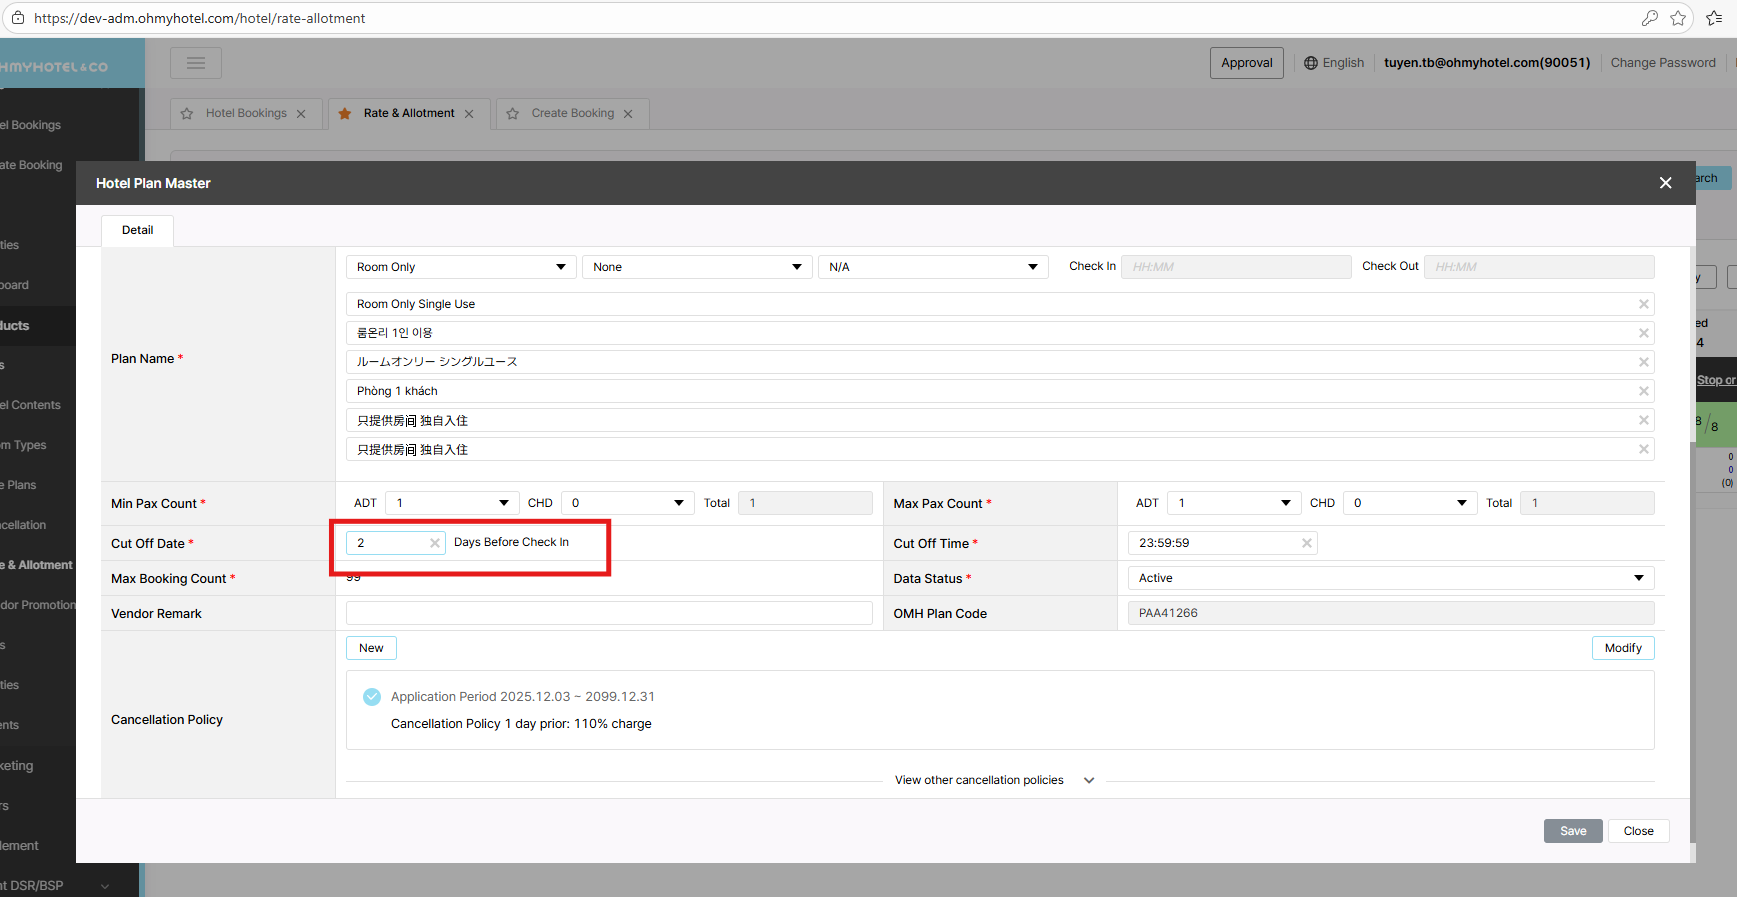Click New cancellation policy button
The height and width of the screenshot is (897, 1737).
(371, 648)
